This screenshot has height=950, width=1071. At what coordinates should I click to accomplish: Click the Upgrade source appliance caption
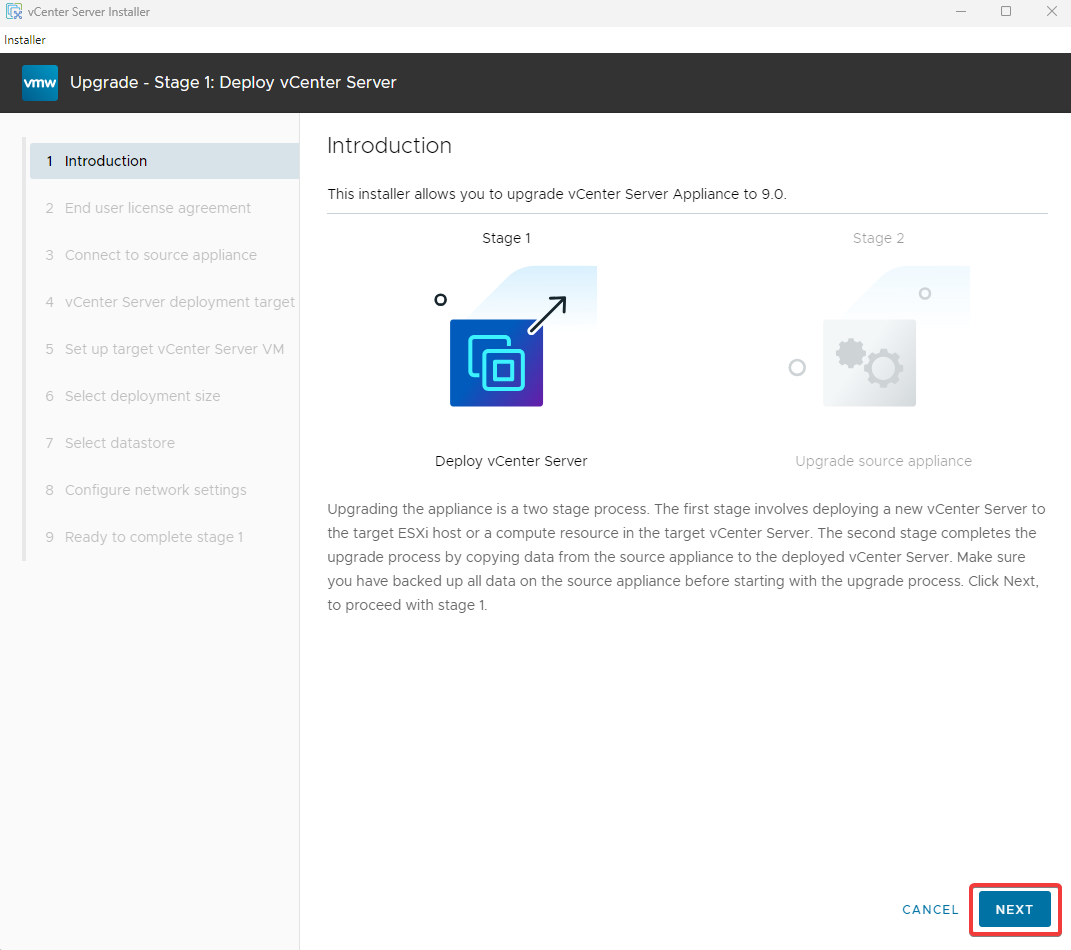[x=883, y=461]
